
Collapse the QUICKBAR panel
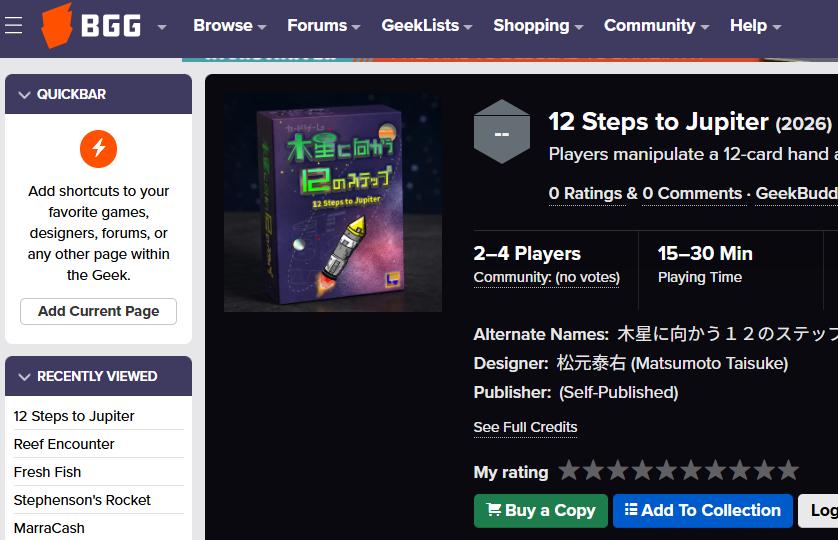pyautogui.click(x=25, y=95)
